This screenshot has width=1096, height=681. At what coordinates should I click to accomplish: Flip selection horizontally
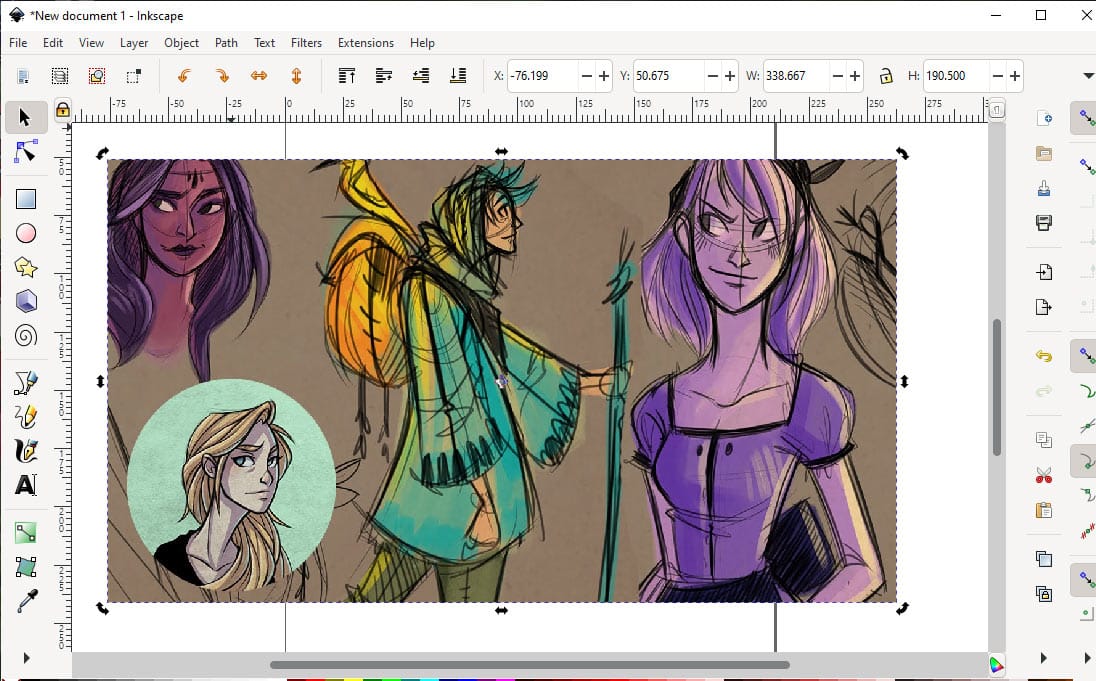pyautogui.click(x=259, y=76)
